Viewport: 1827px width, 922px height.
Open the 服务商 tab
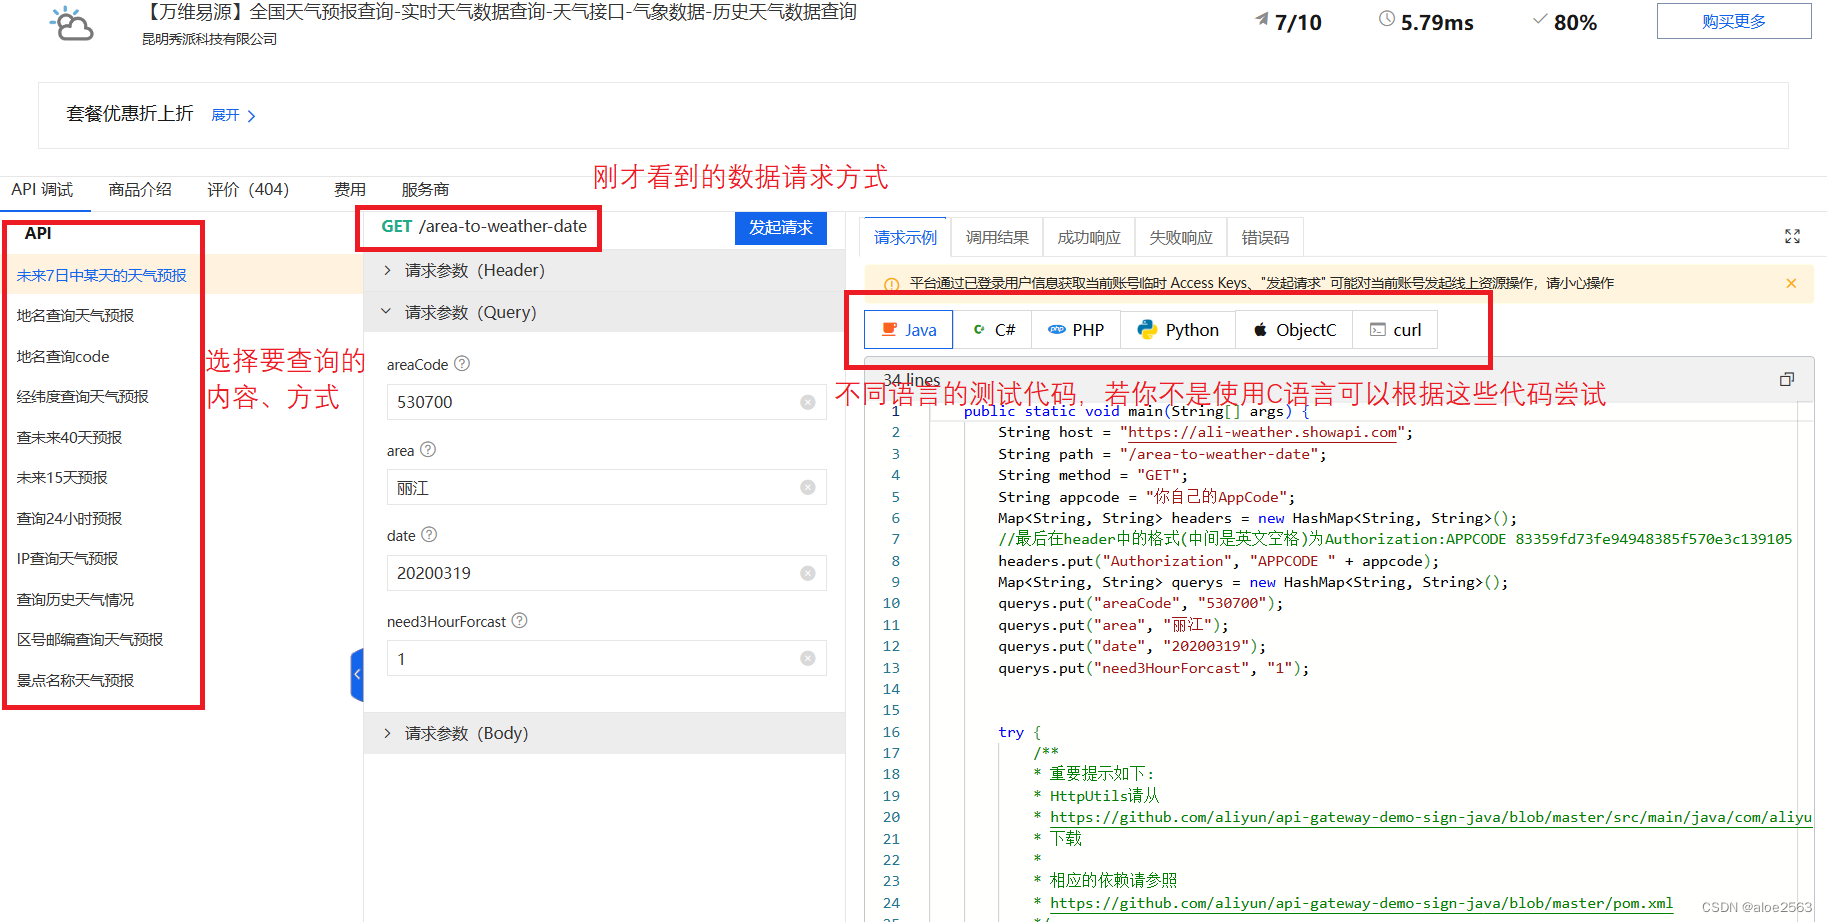click(425, 190)
